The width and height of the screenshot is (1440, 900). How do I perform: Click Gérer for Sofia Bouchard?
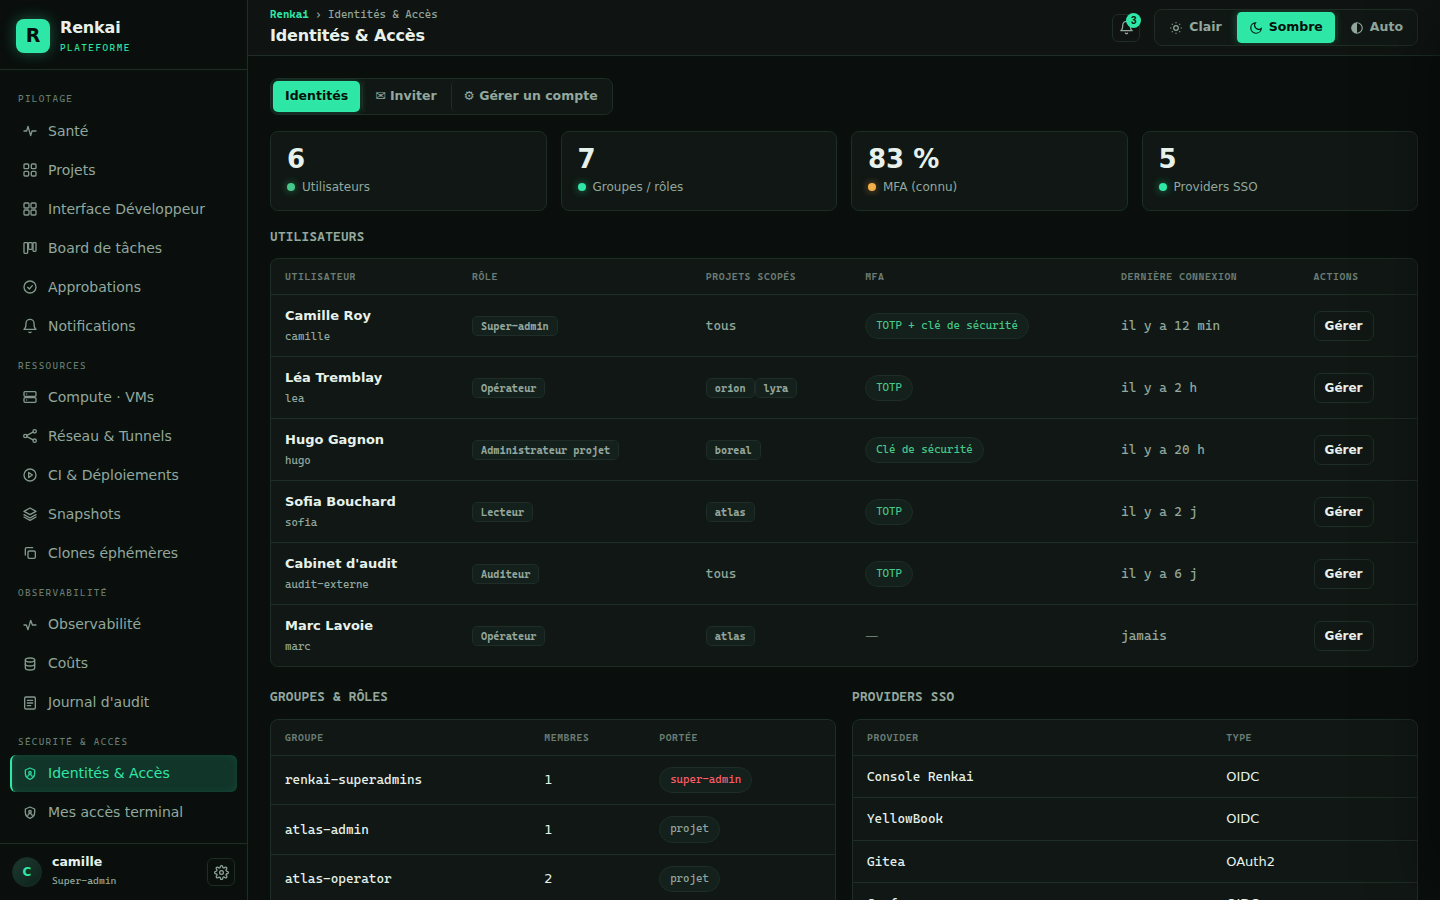(x=1343, y=512)
